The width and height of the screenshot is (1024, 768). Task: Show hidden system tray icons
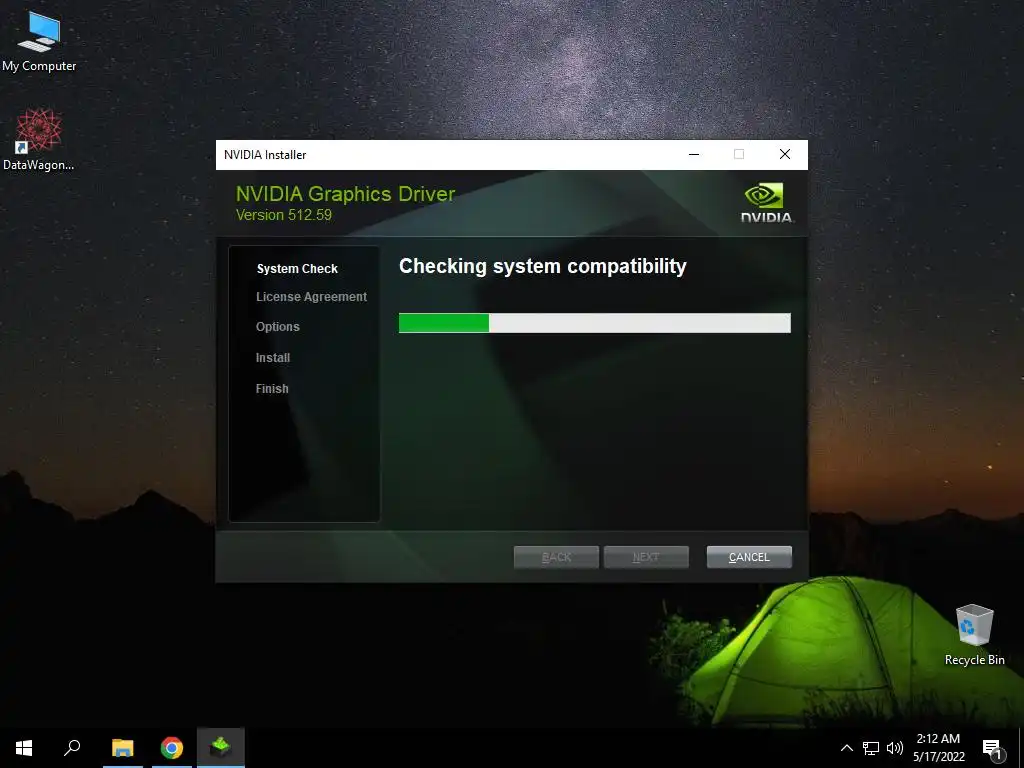tap(846, 748)
